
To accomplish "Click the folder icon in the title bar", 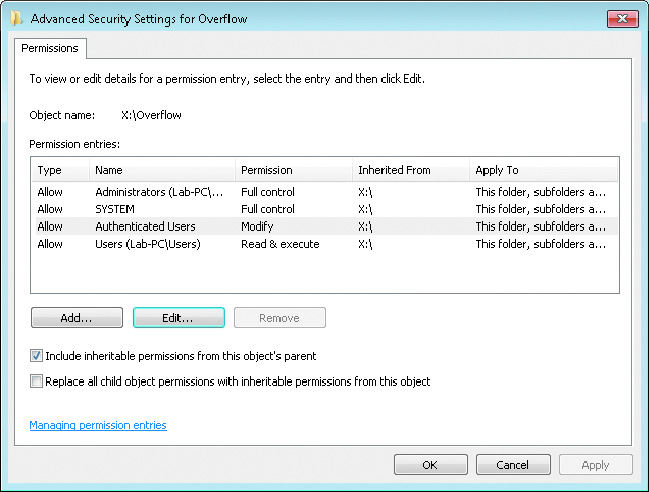I will pos(16,18).
